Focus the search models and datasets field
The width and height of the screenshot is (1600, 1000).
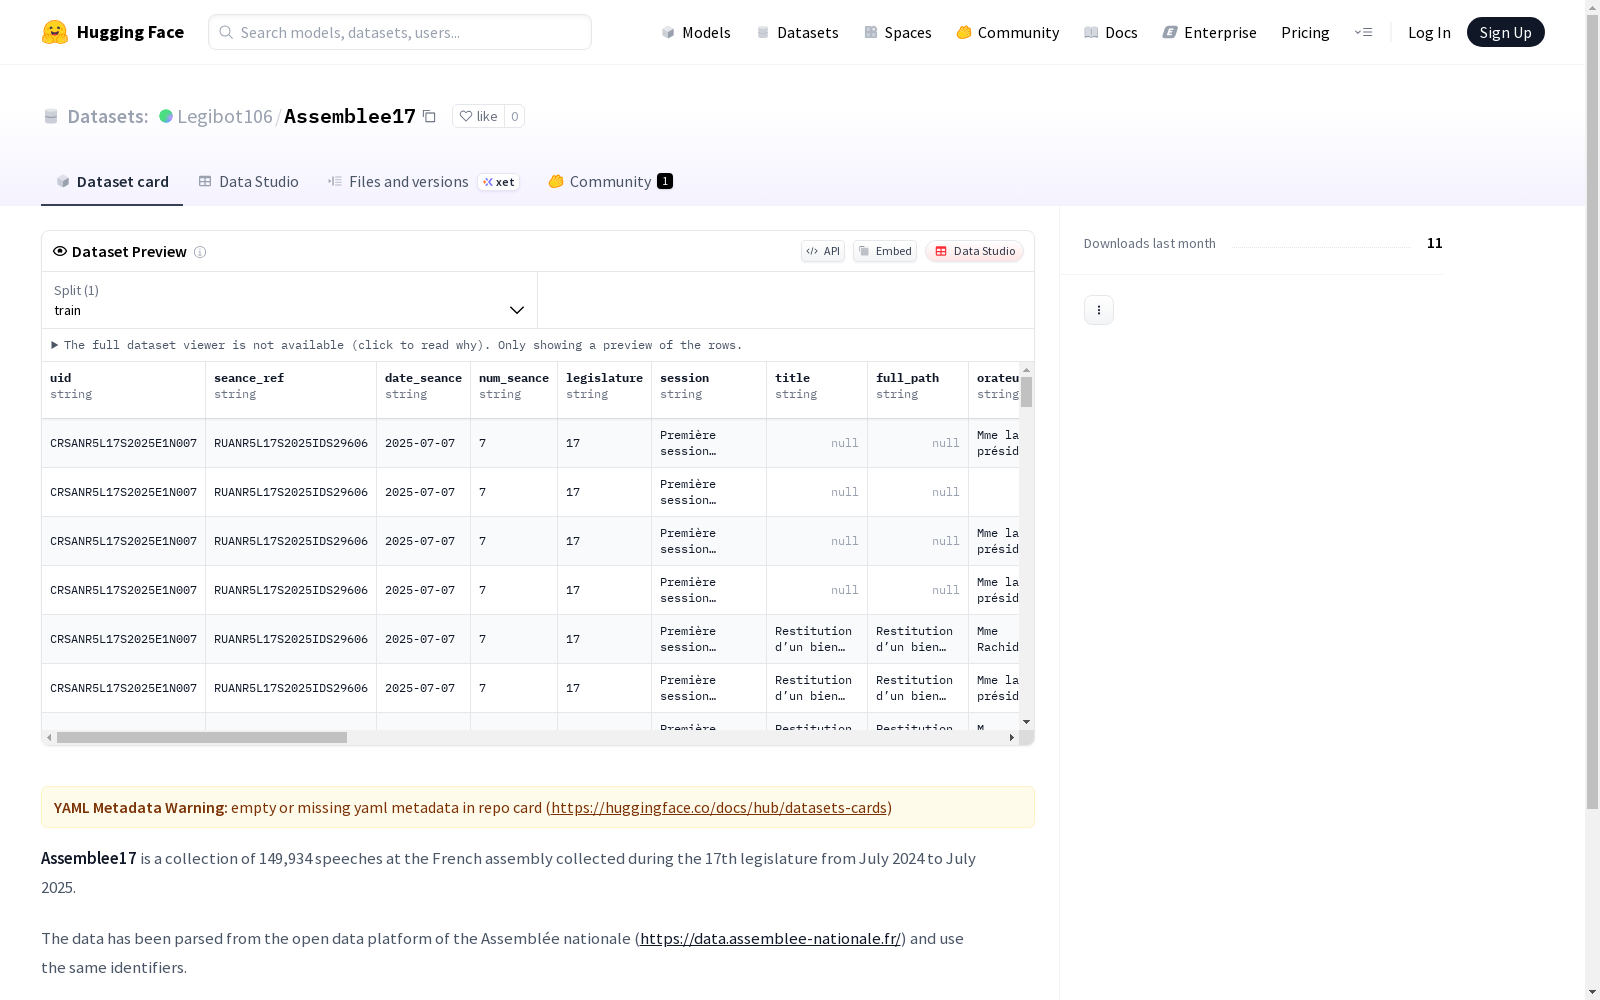point(400,32)
